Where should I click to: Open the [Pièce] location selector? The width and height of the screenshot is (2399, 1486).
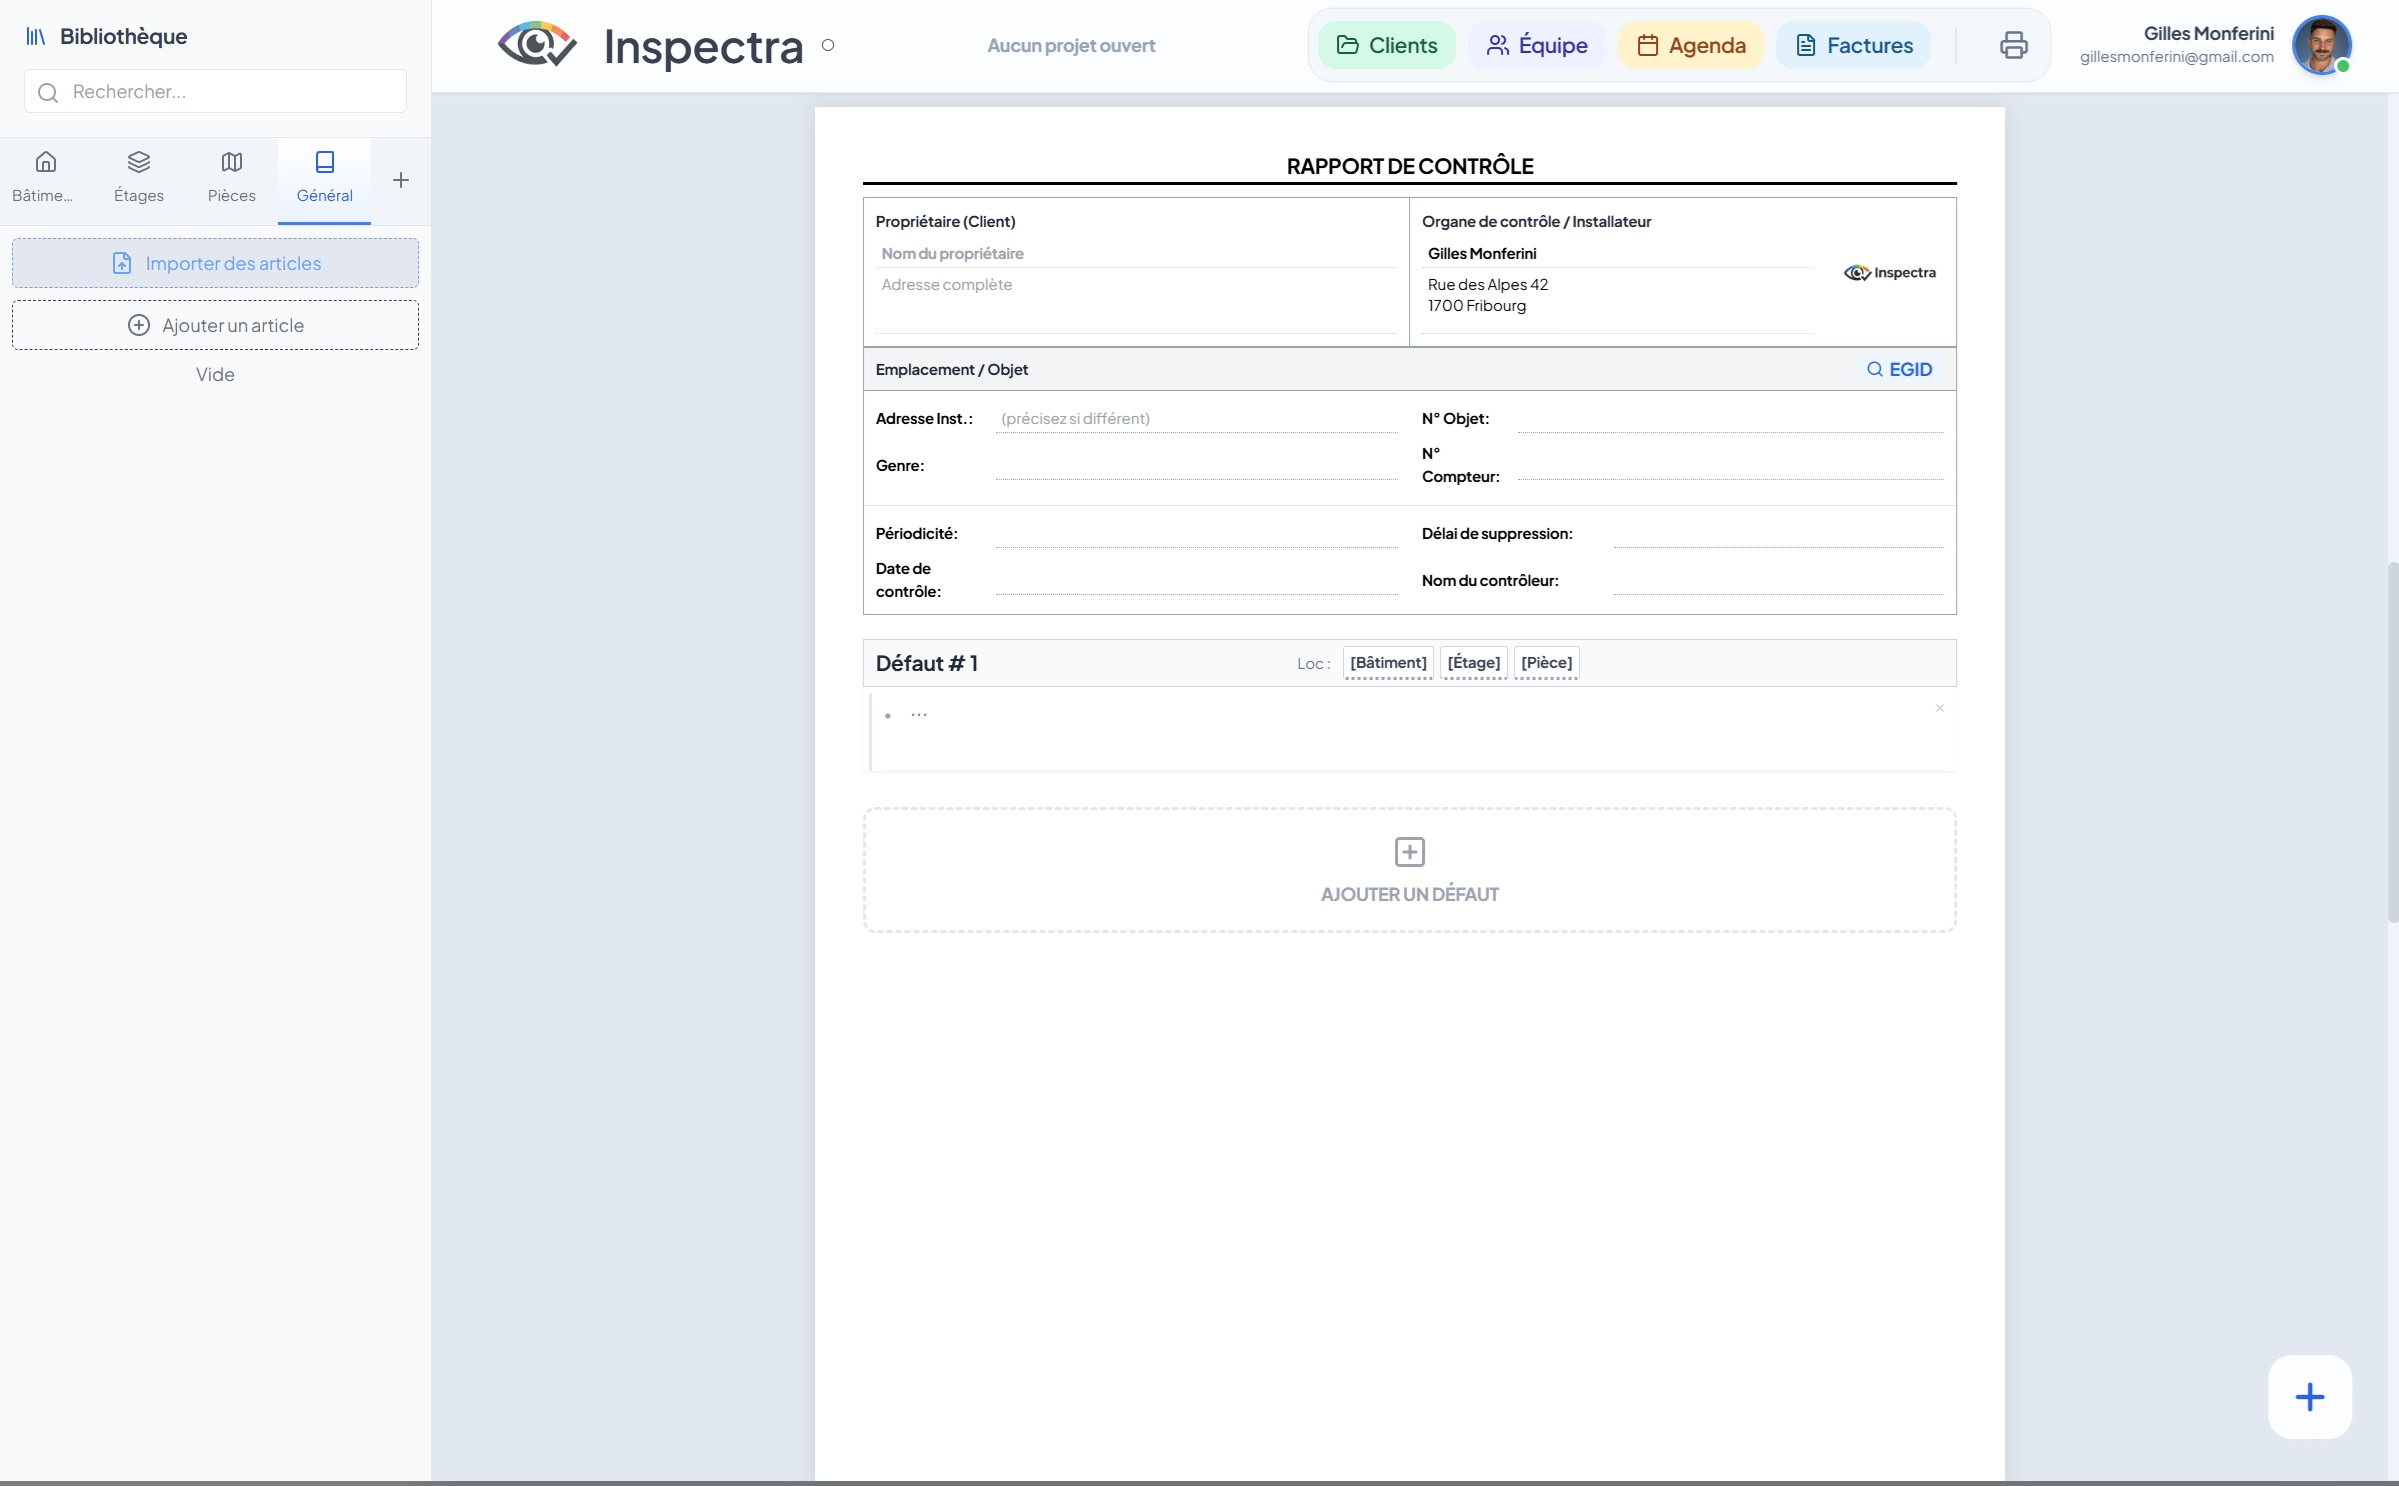(x=1546, y=663)
